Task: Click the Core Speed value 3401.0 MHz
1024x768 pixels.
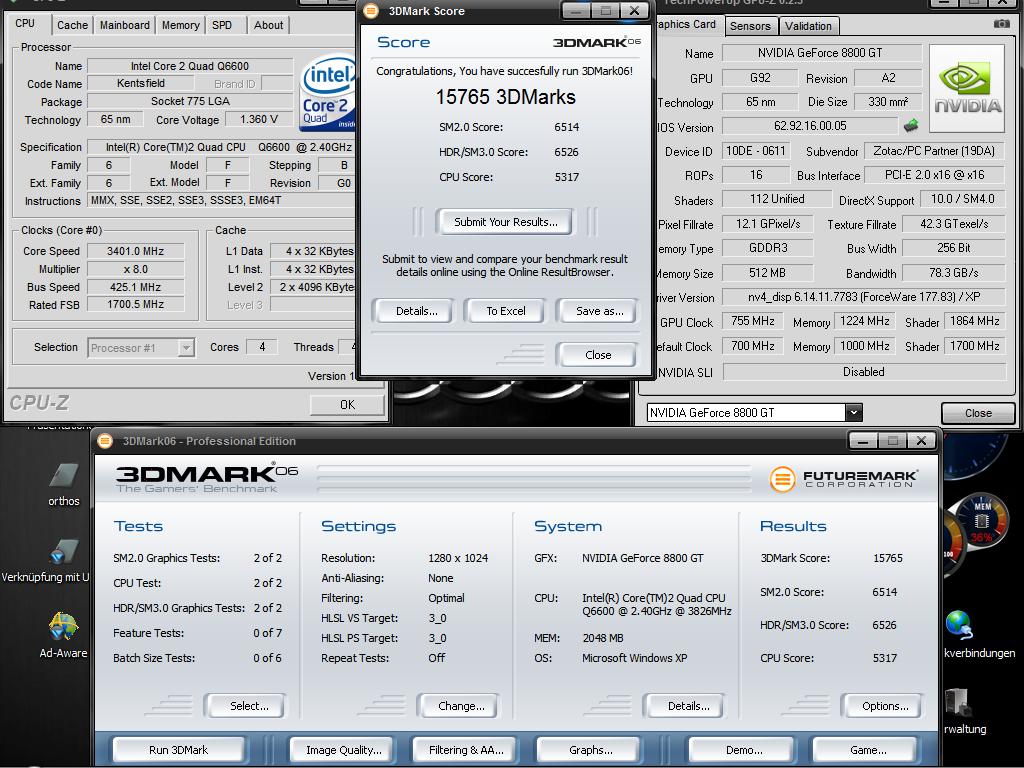Action: 136,251
